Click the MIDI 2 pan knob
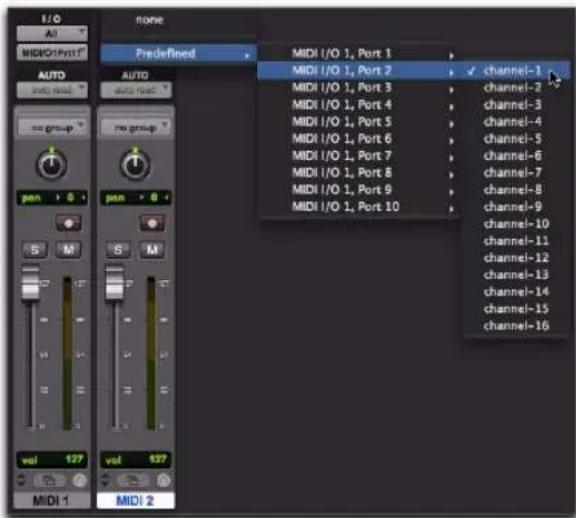Image resolution: width=576 pixels, height=518 pixels. [135, 164]
